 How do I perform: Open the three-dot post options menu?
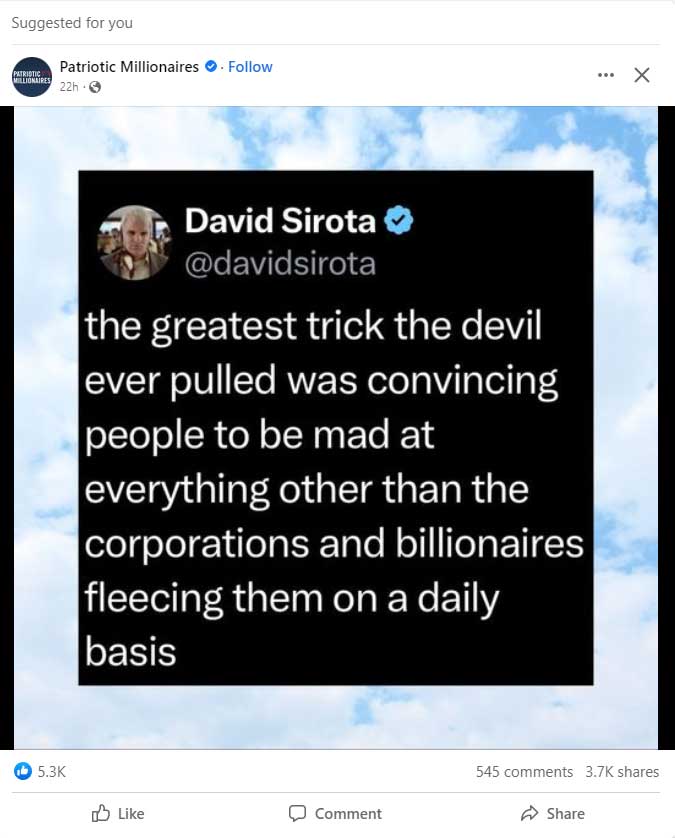tap(606, 75)
